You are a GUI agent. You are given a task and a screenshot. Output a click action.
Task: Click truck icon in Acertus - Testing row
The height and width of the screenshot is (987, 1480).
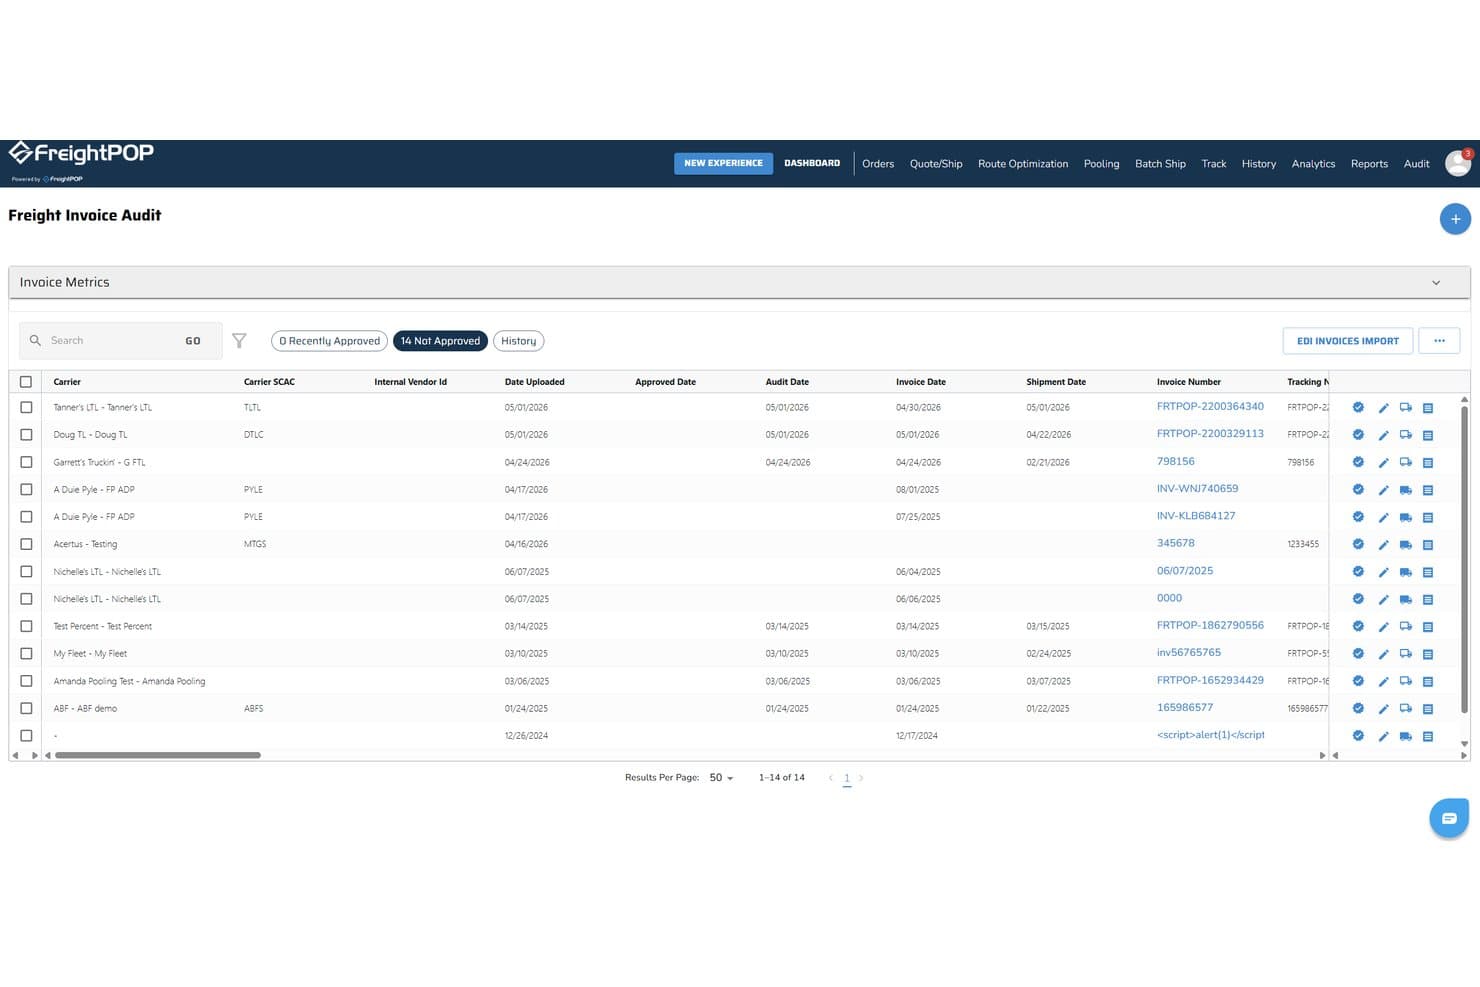1405,544
